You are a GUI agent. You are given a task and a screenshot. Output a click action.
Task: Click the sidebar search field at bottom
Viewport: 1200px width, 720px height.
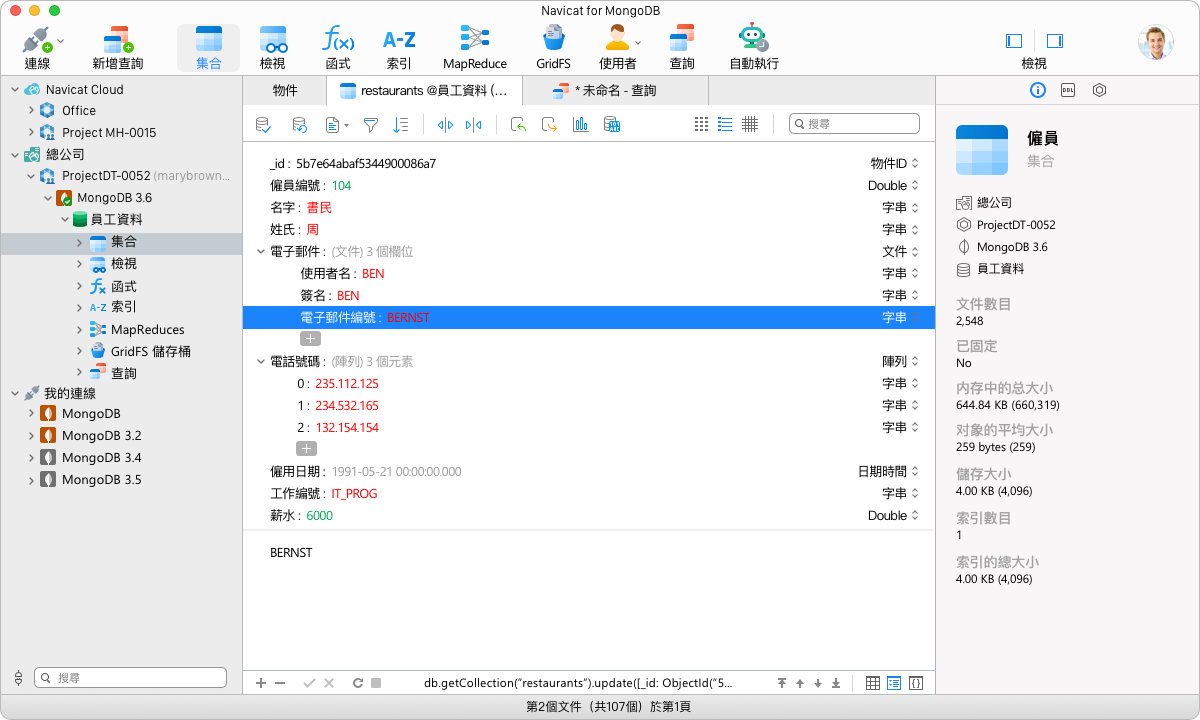point(131,677)
